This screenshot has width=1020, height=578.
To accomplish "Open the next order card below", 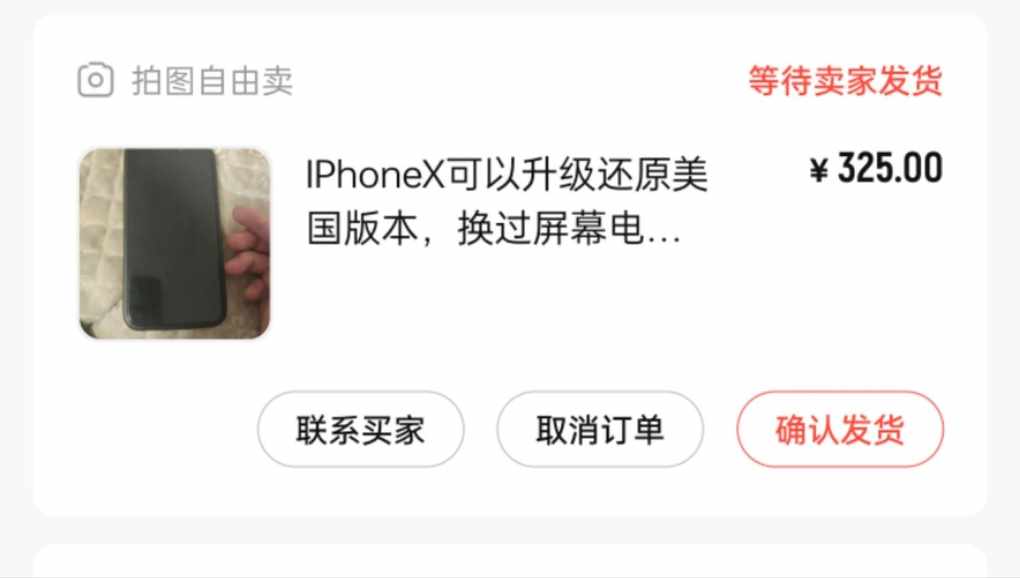I will (x=510, y=560).
